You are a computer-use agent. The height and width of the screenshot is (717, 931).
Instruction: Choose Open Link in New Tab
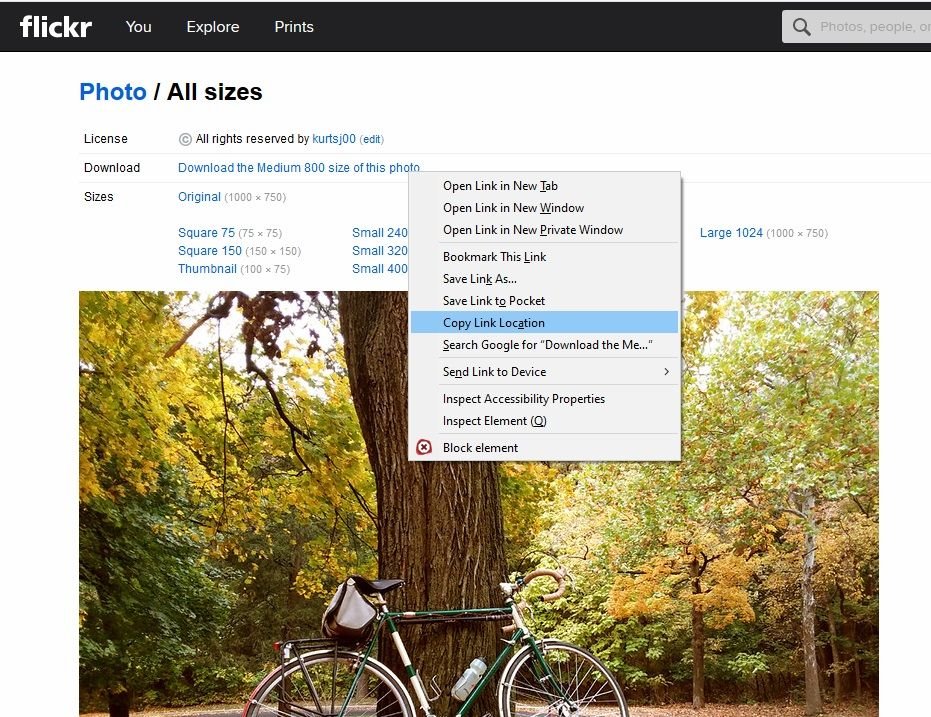click(x=544, y=186)
